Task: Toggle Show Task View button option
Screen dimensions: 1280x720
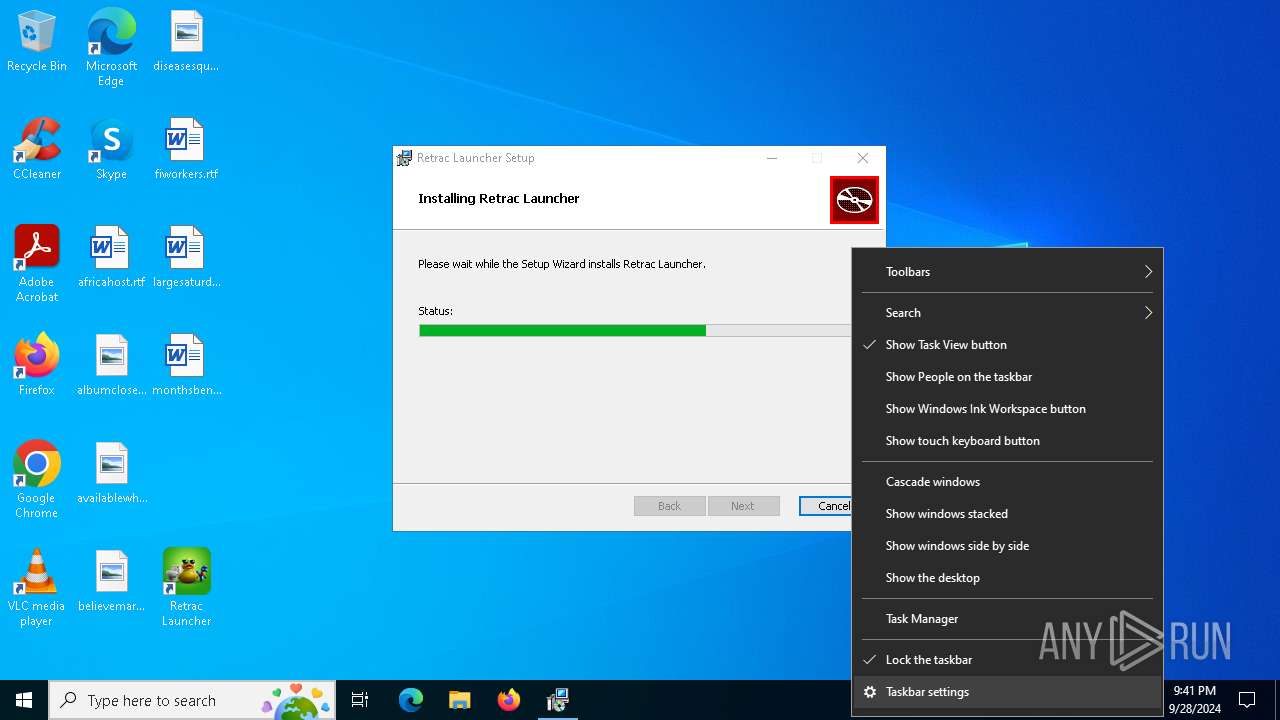Action: coord(1008,345)
